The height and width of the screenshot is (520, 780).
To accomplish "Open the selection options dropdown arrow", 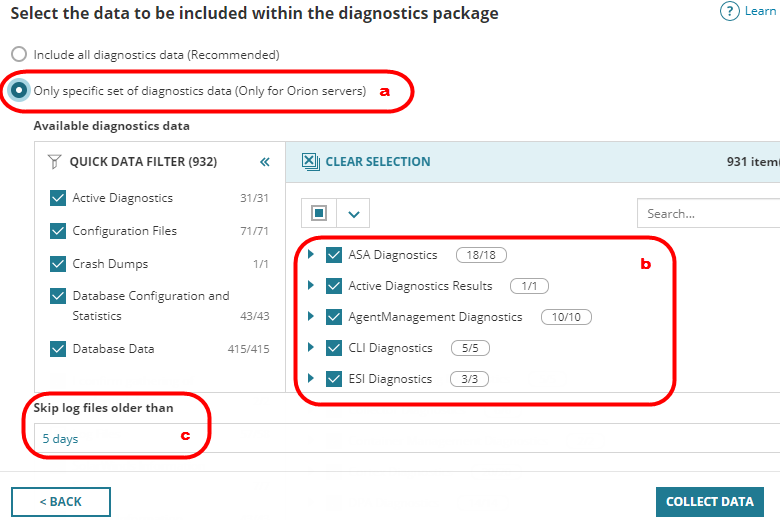I will point(353,213).
